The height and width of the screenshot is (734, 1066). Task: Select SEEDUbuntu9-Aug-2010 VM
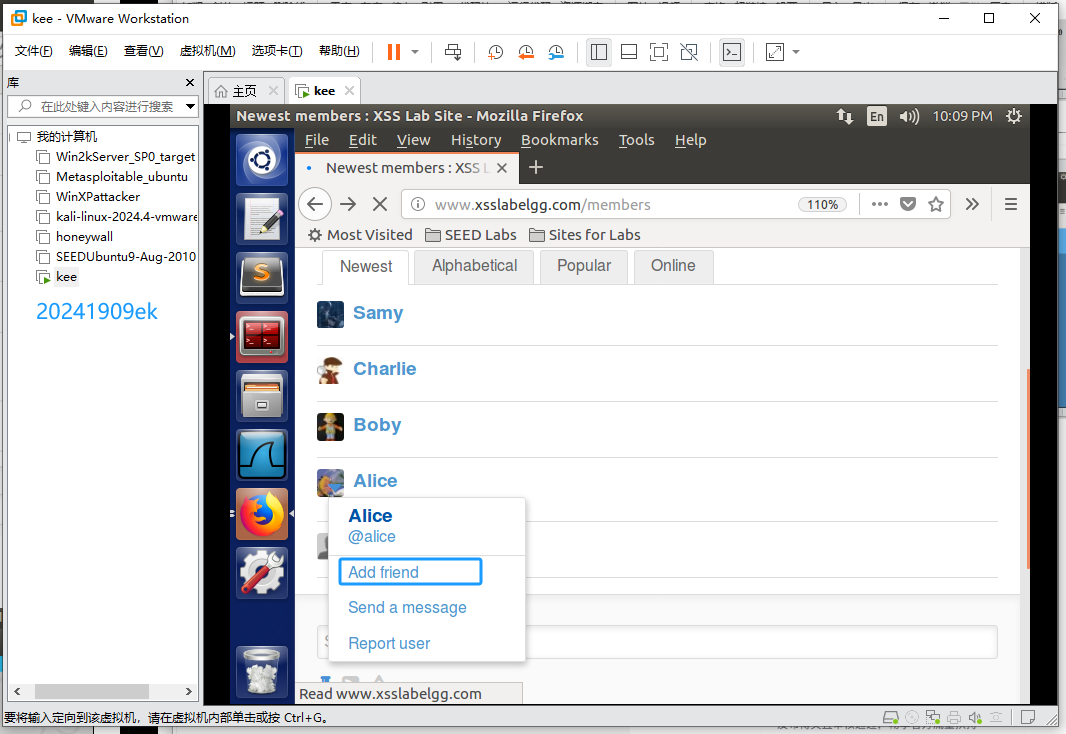126,257
